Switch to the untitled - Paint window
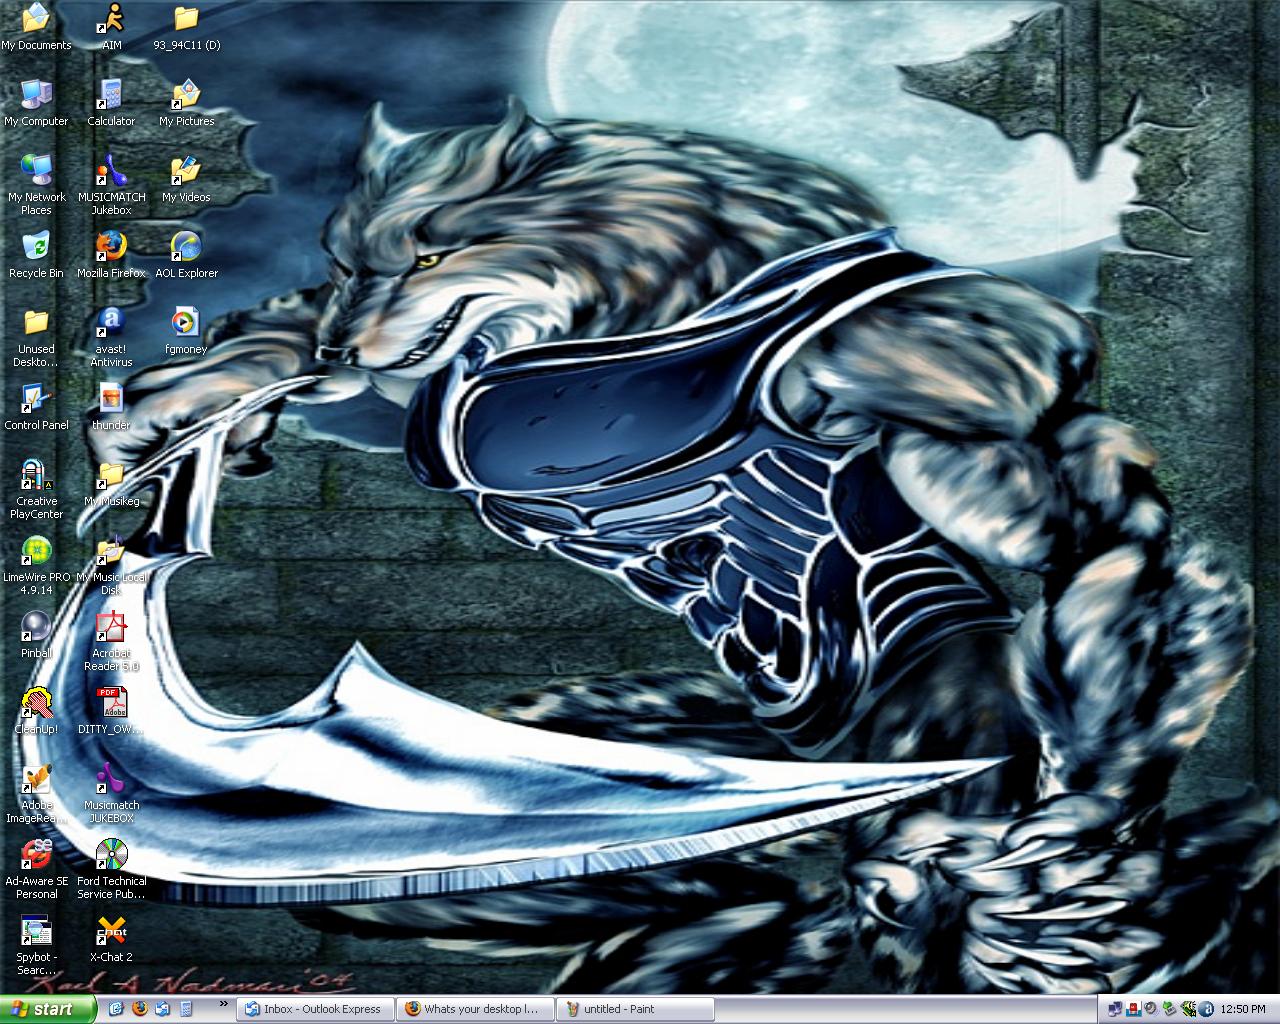Viewport: 1280px width, 1024px height. click(x=635, y=1009)
